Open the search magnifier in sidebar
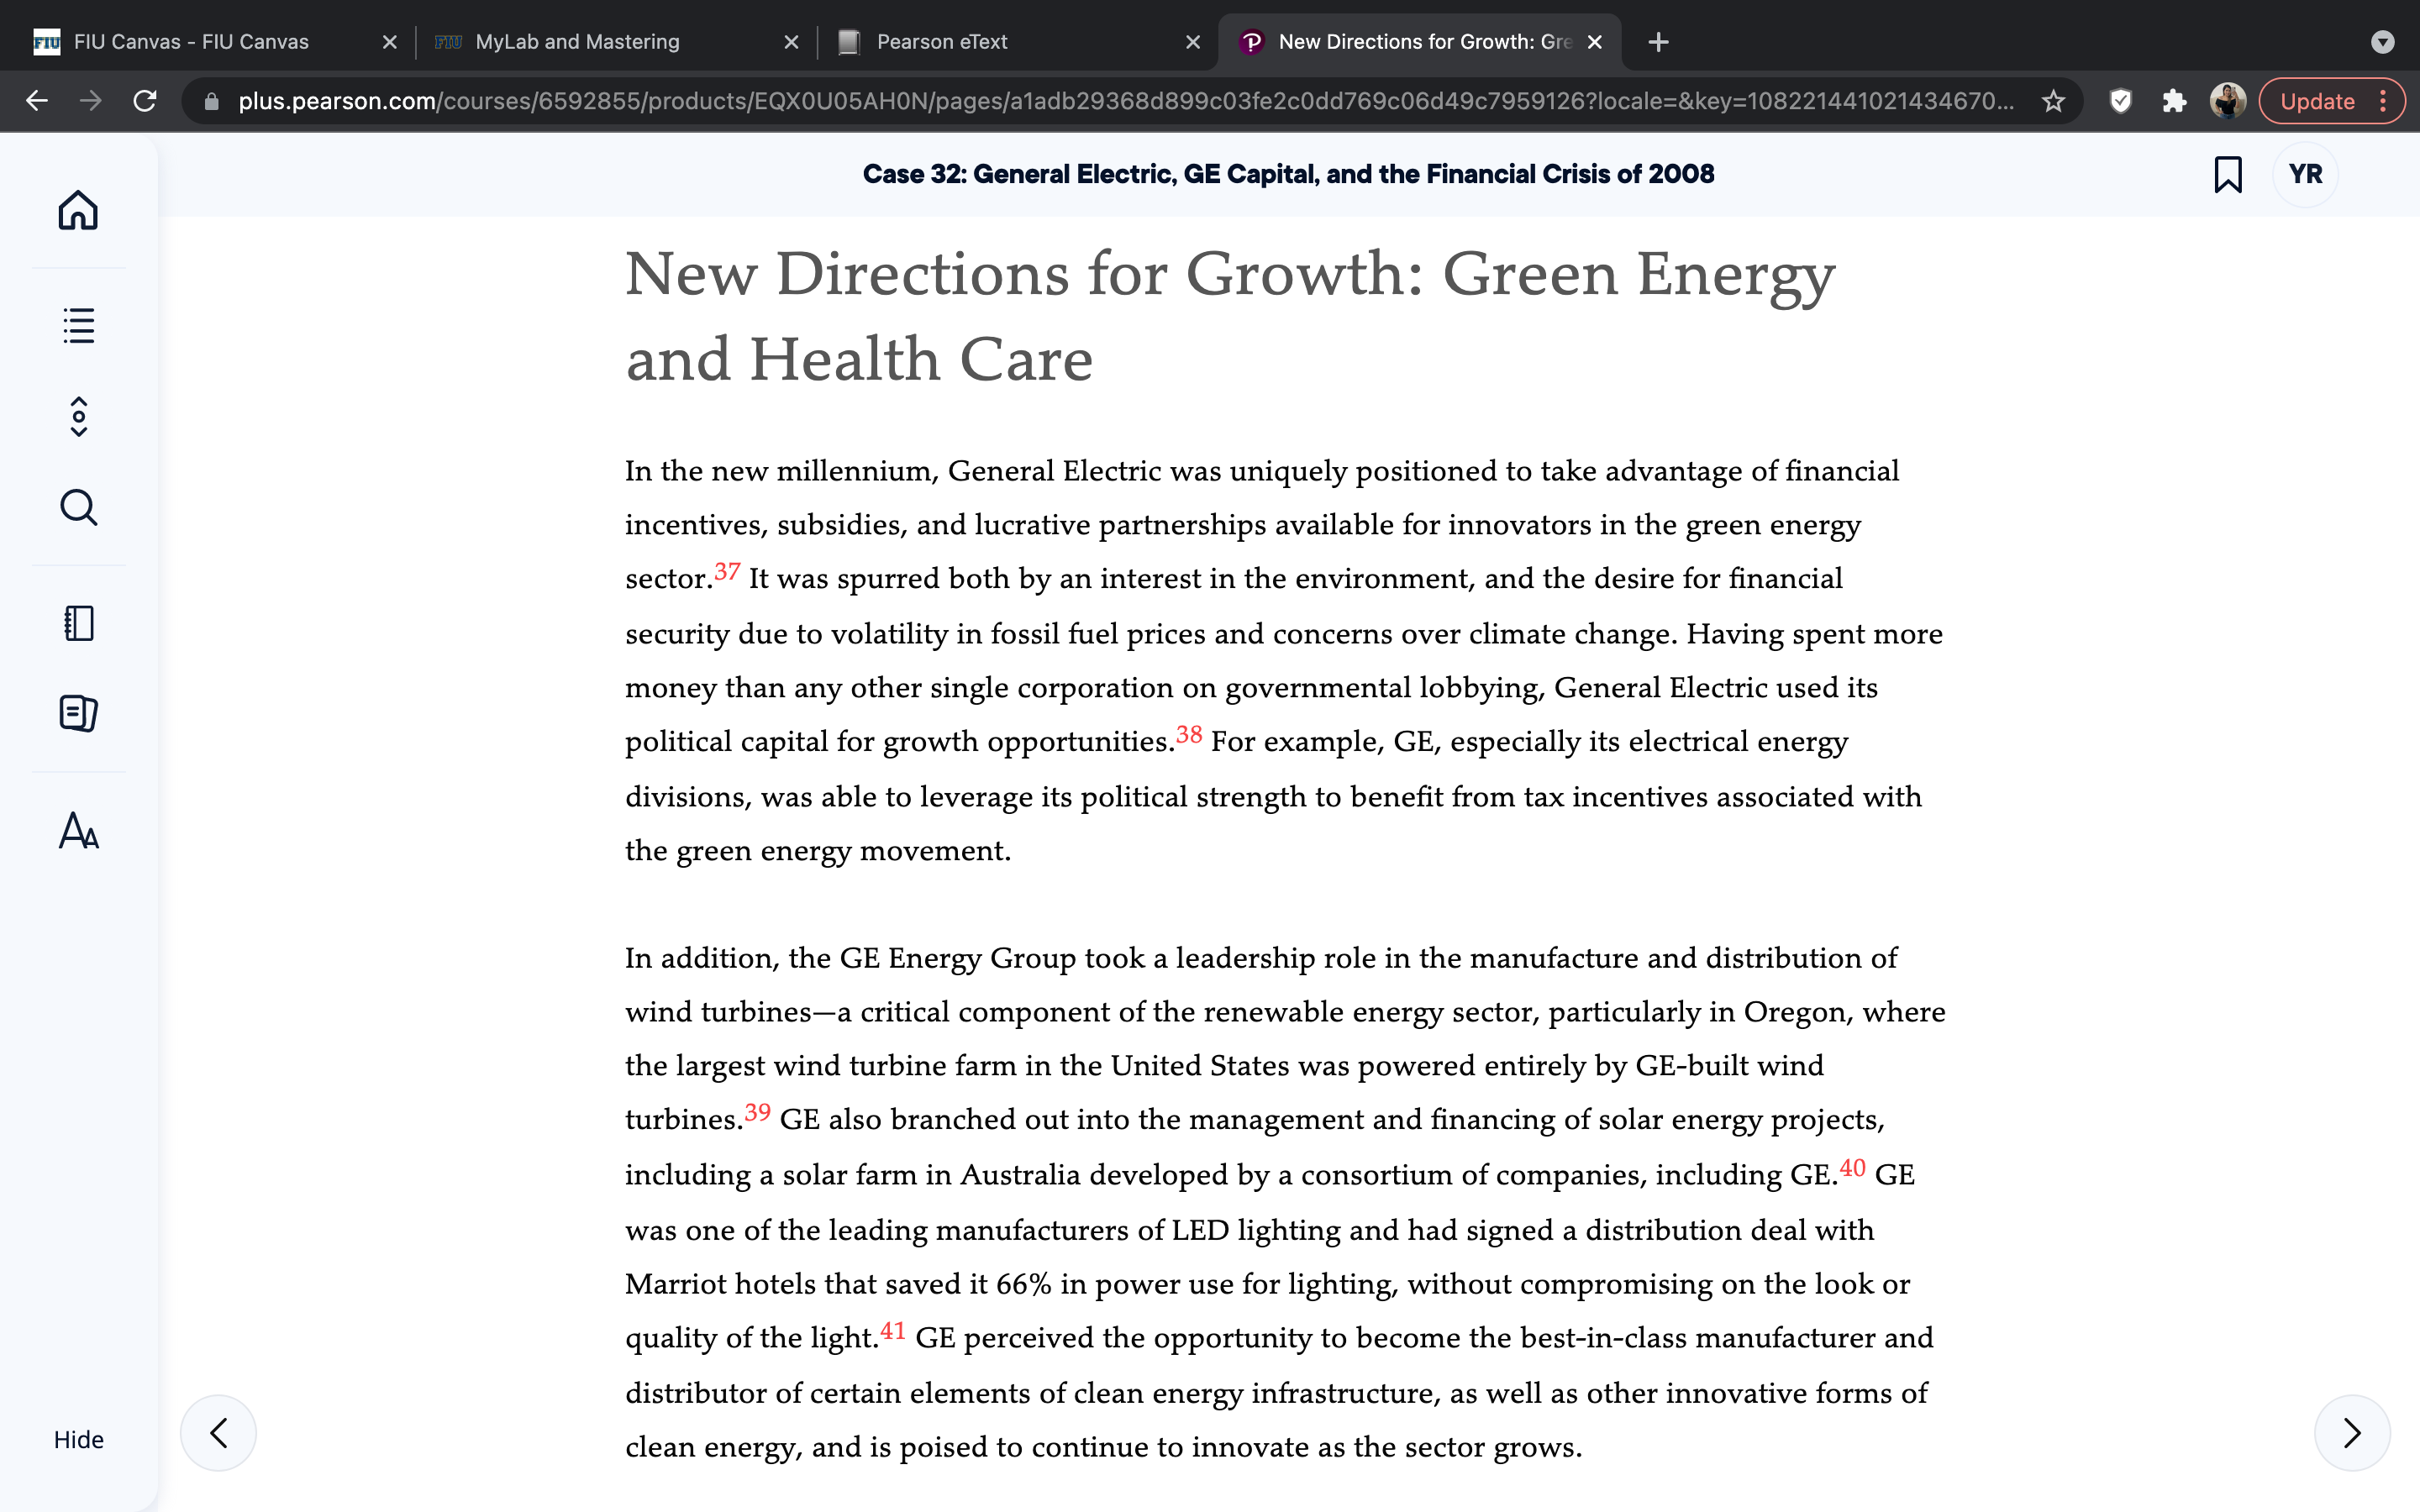The width and height of the screenshot is (2420, 1512). pyautogui.click(x=78, y=508)
